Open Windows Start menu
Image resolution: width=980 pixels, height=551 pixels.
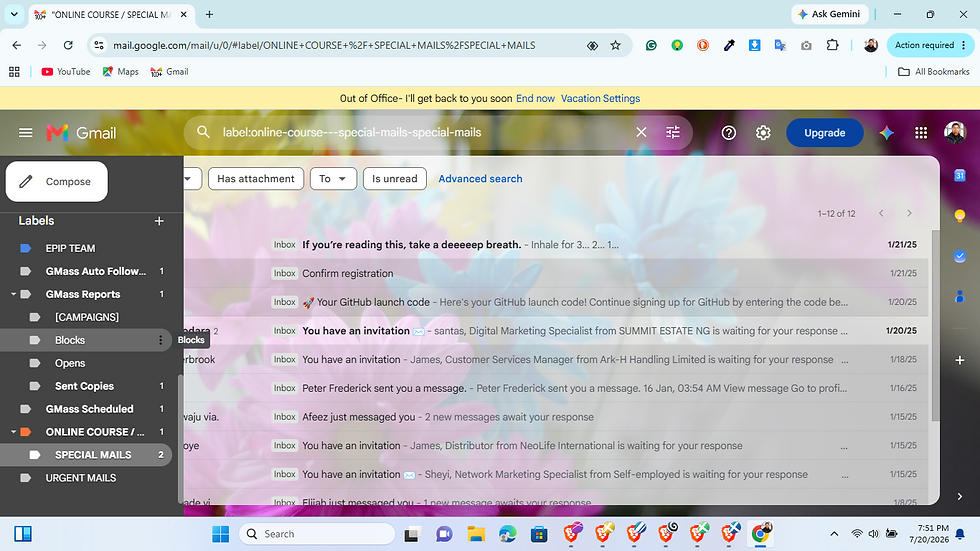(221, 534)
